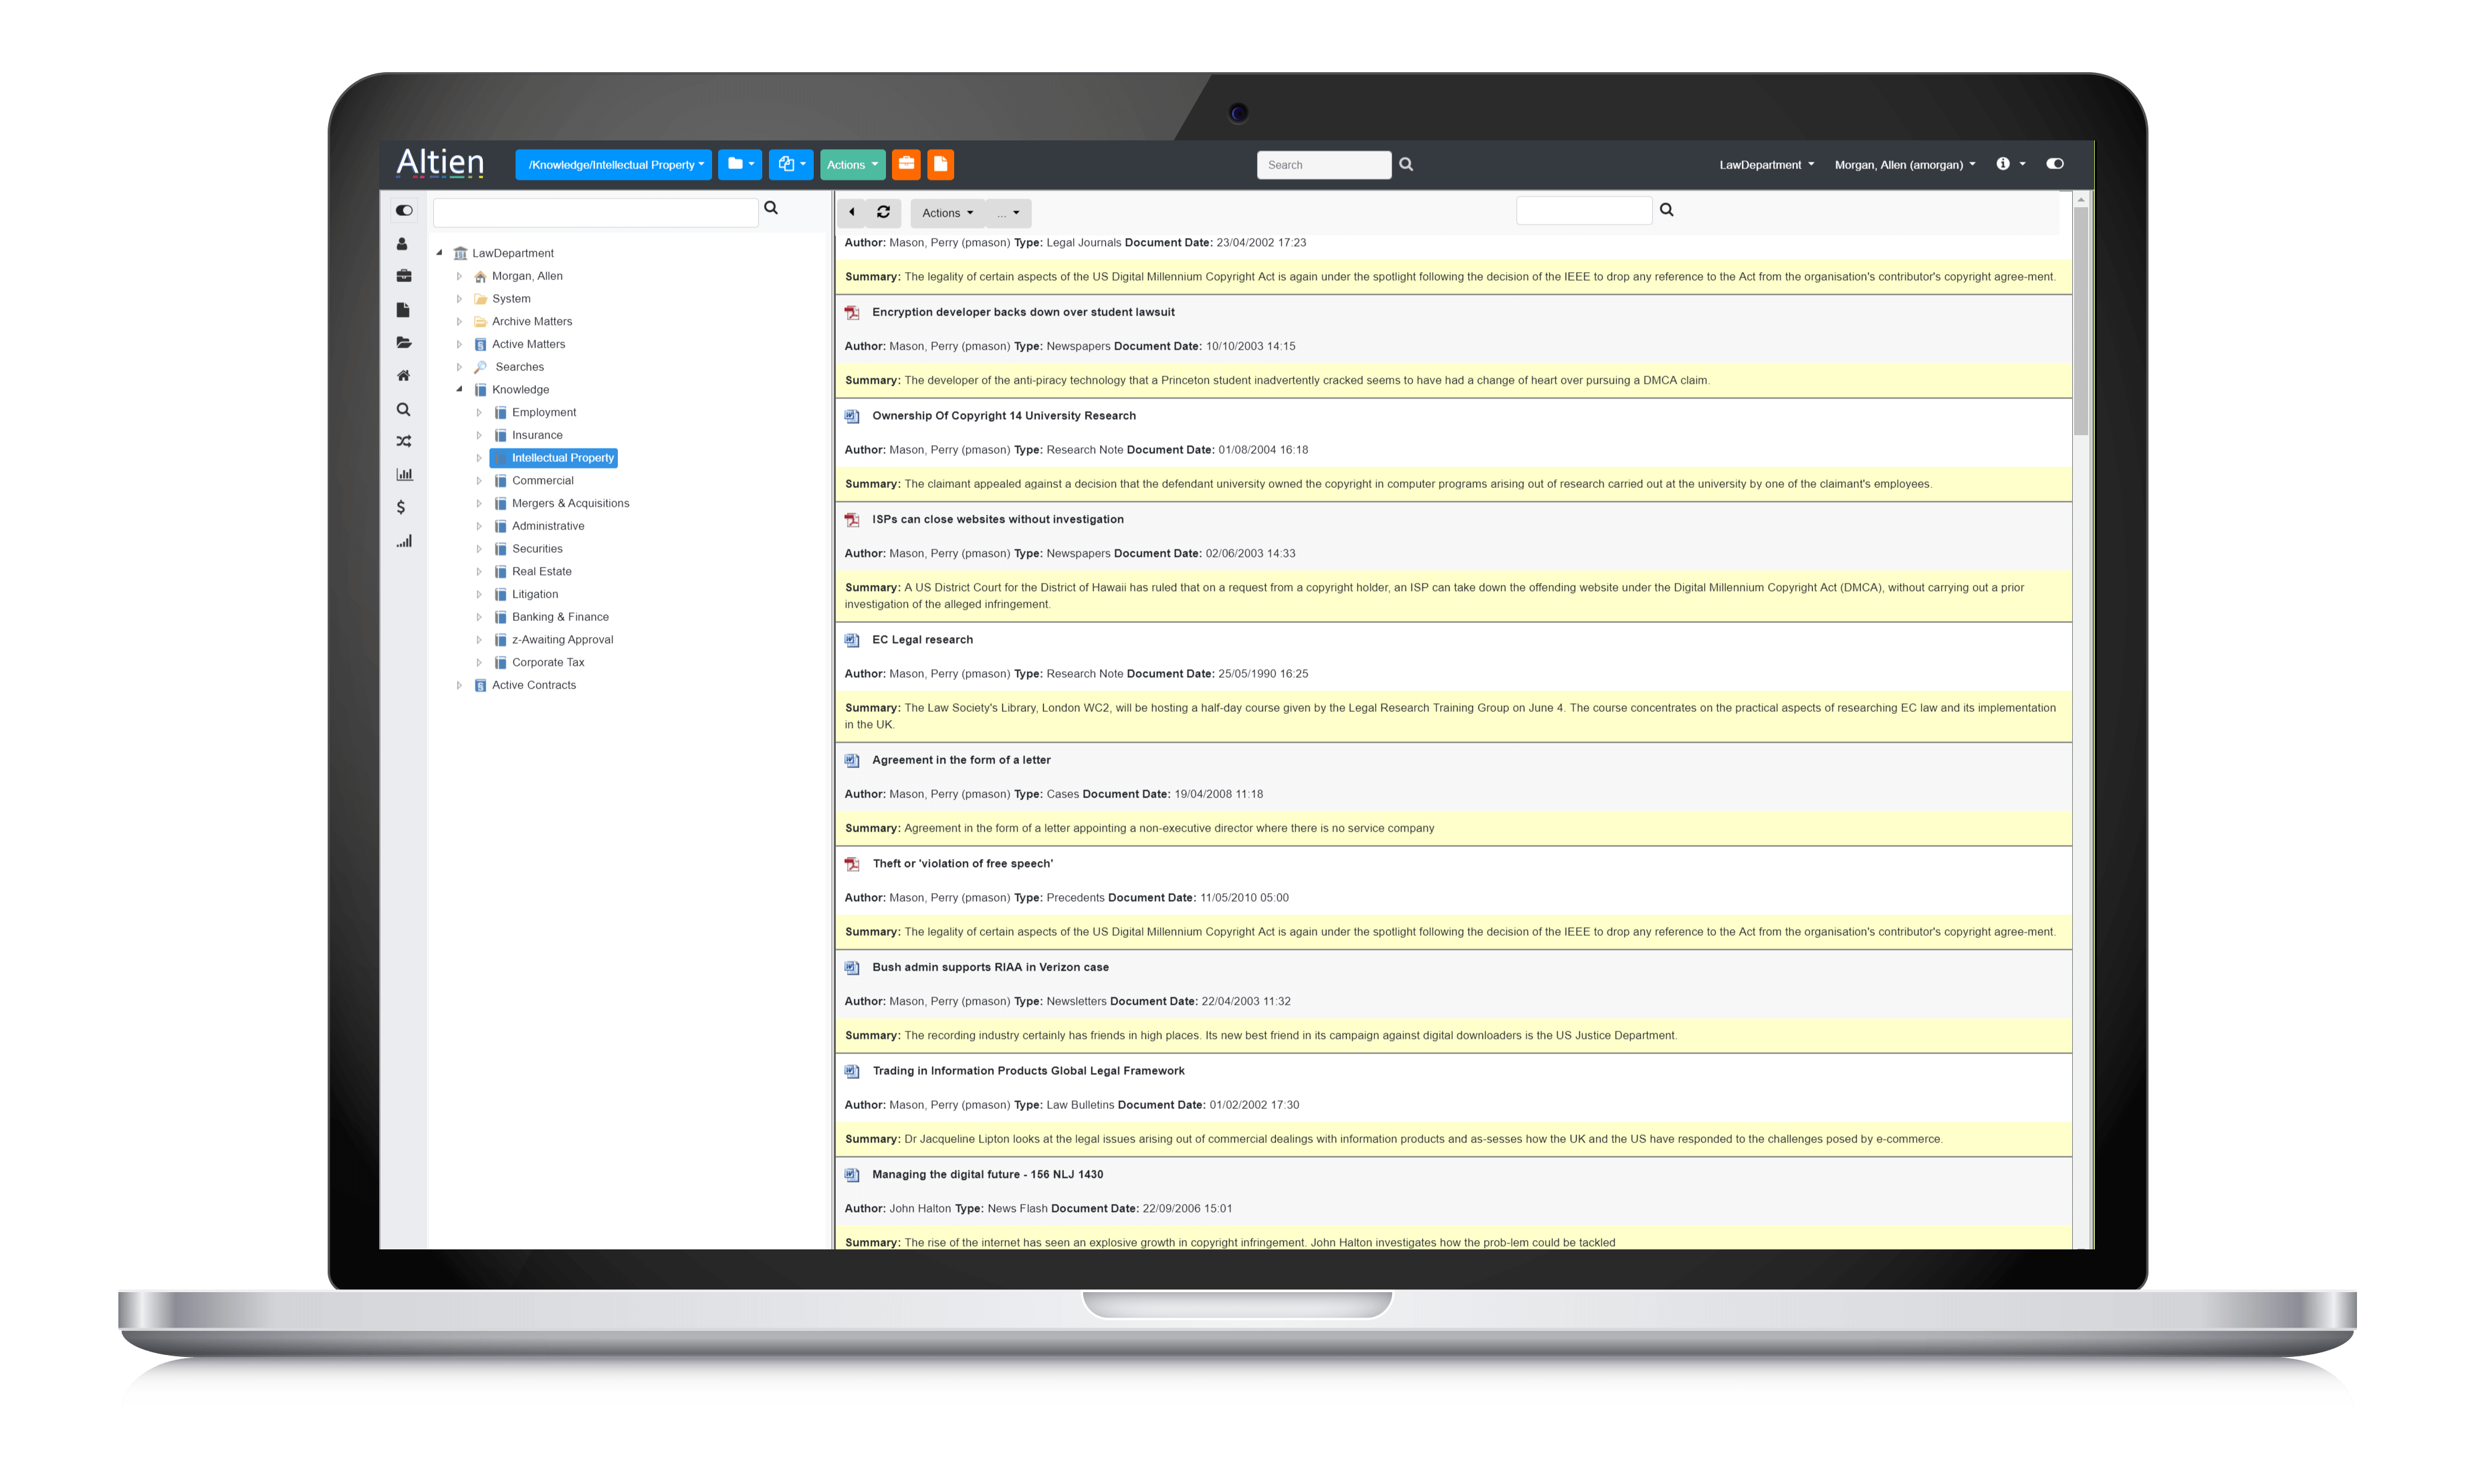
Task: Open the green Actions menu in the top bar
Action: coord(852,165)
